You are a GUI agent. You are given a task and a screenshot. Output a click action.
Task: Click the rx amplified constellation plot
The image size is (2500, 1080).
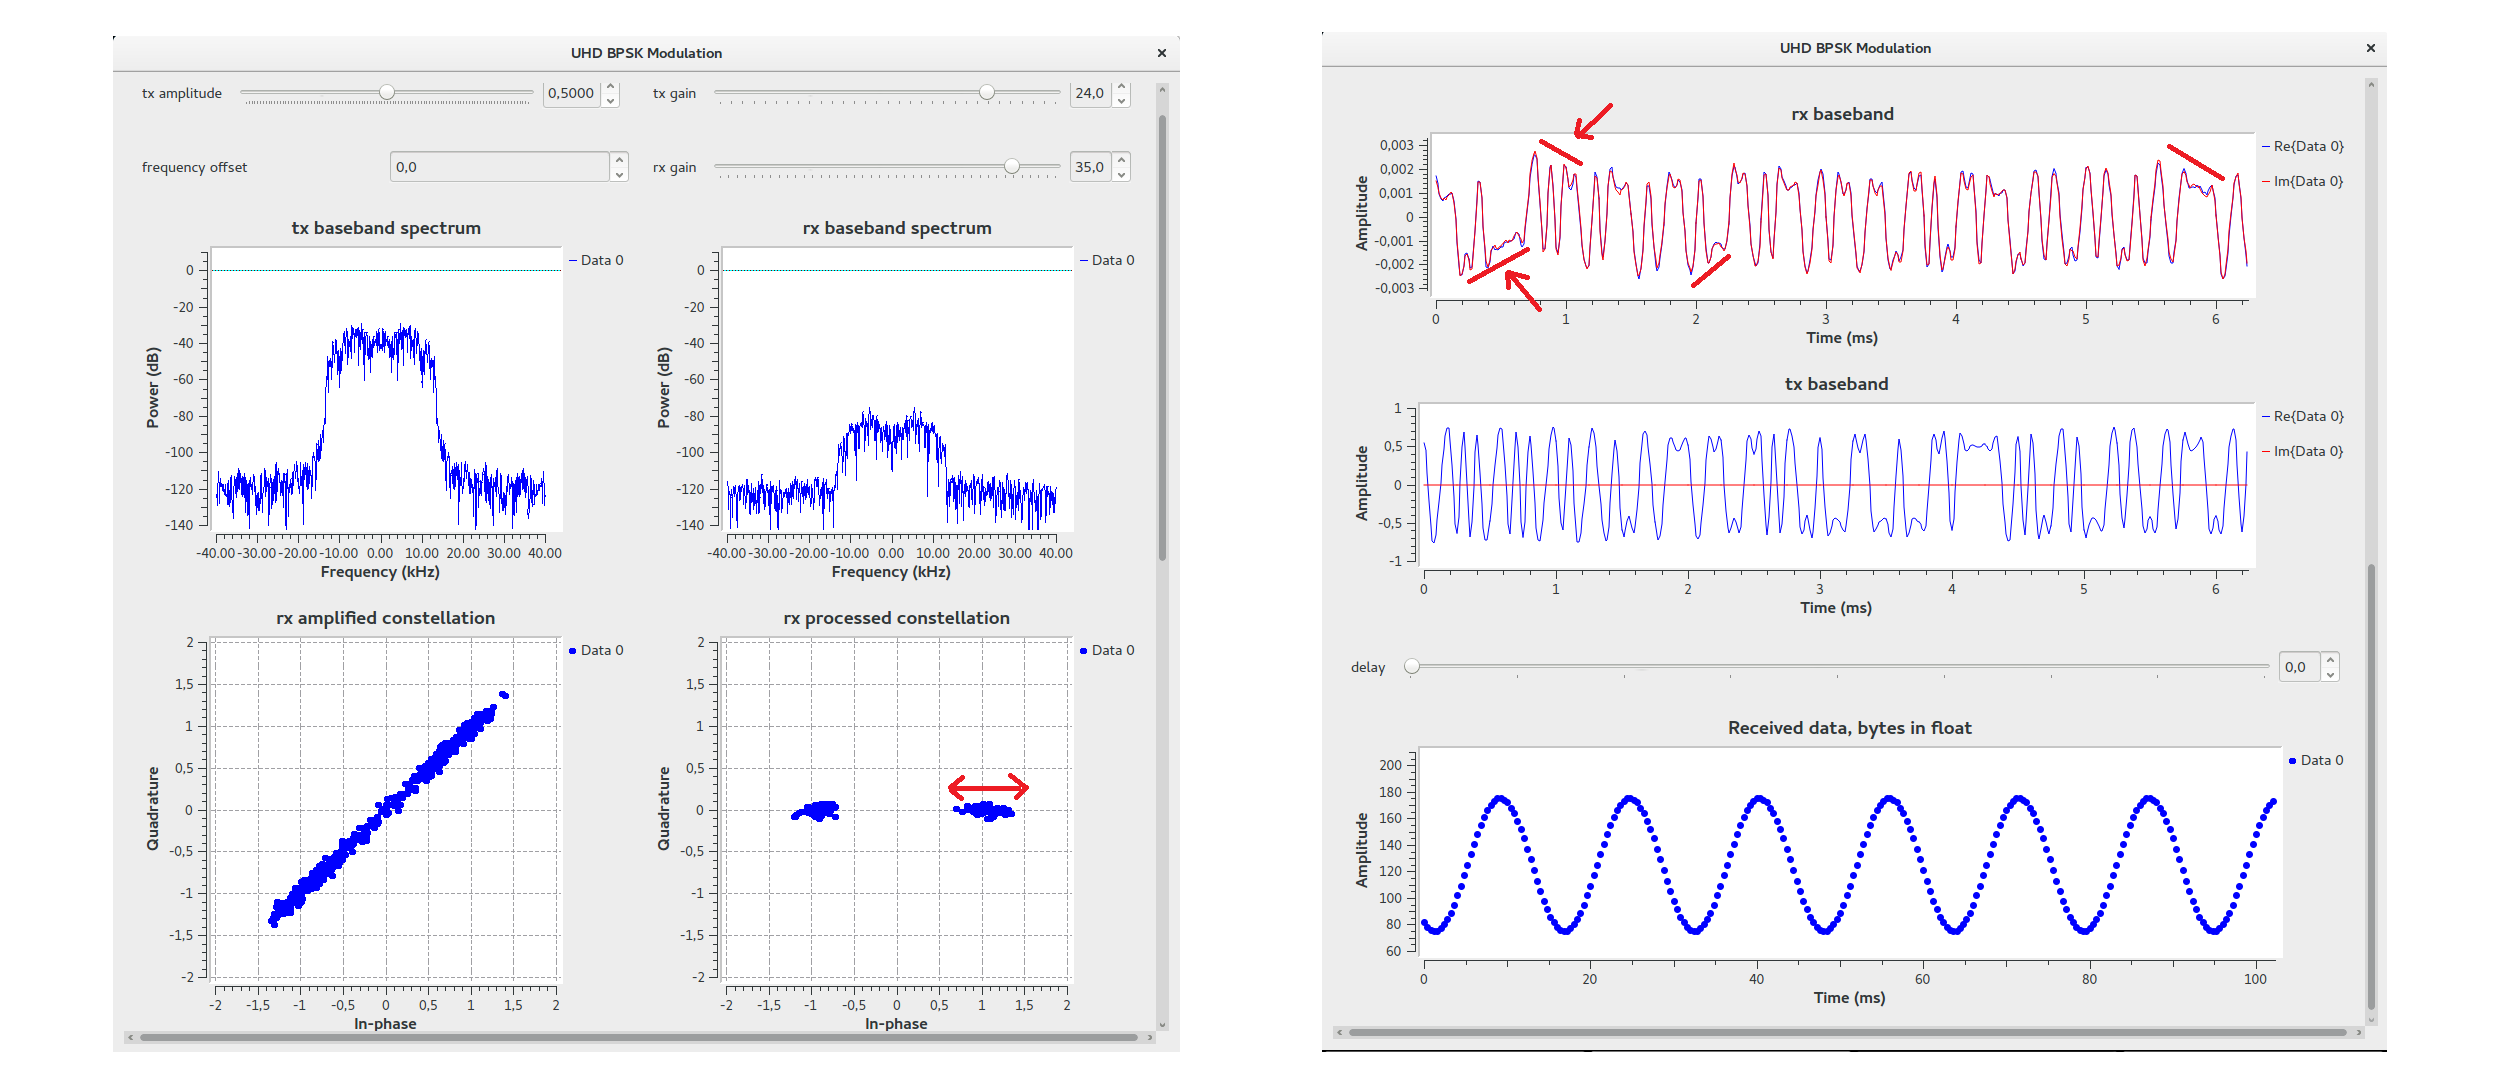tap(386, 808)
